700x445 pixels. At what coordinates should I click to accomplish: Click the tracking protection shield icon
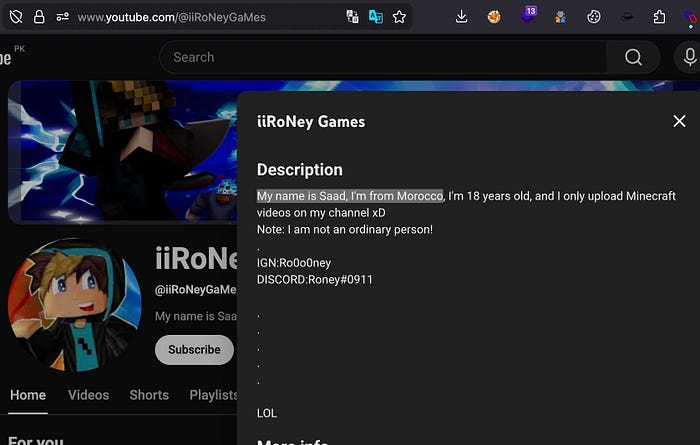point(16,17)
